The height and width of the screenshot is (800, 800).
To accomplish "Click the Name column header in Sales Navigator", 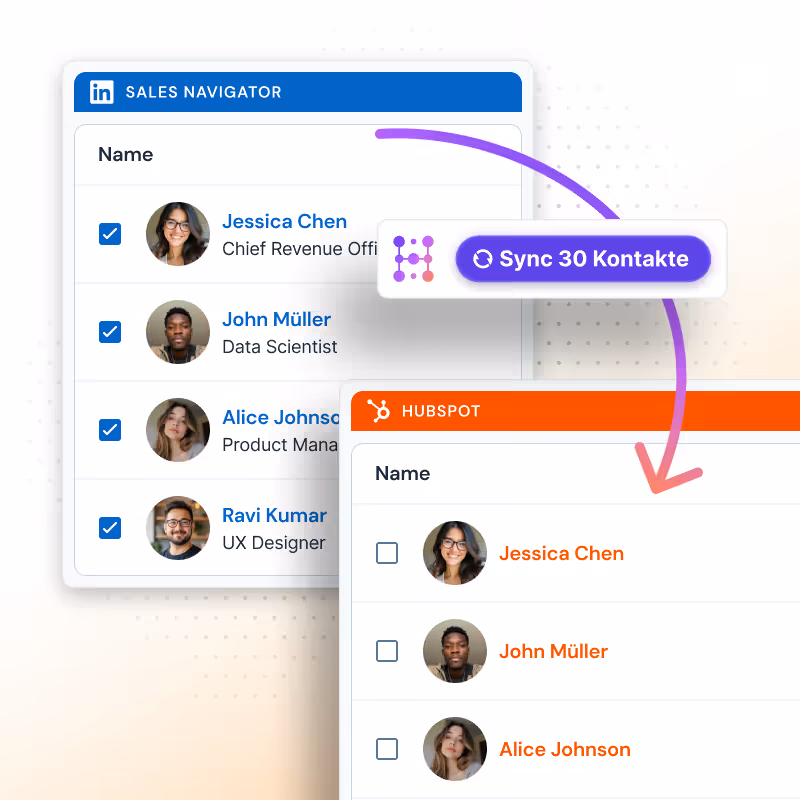I will pos(126,155).
